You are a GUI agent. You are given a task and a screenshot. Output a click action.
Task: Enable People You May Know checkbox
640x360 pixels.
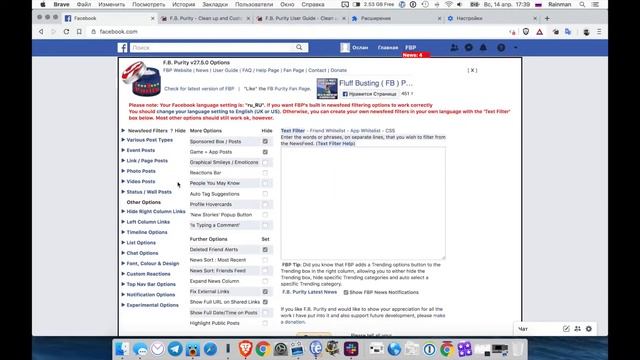click(x=265, y=183)
